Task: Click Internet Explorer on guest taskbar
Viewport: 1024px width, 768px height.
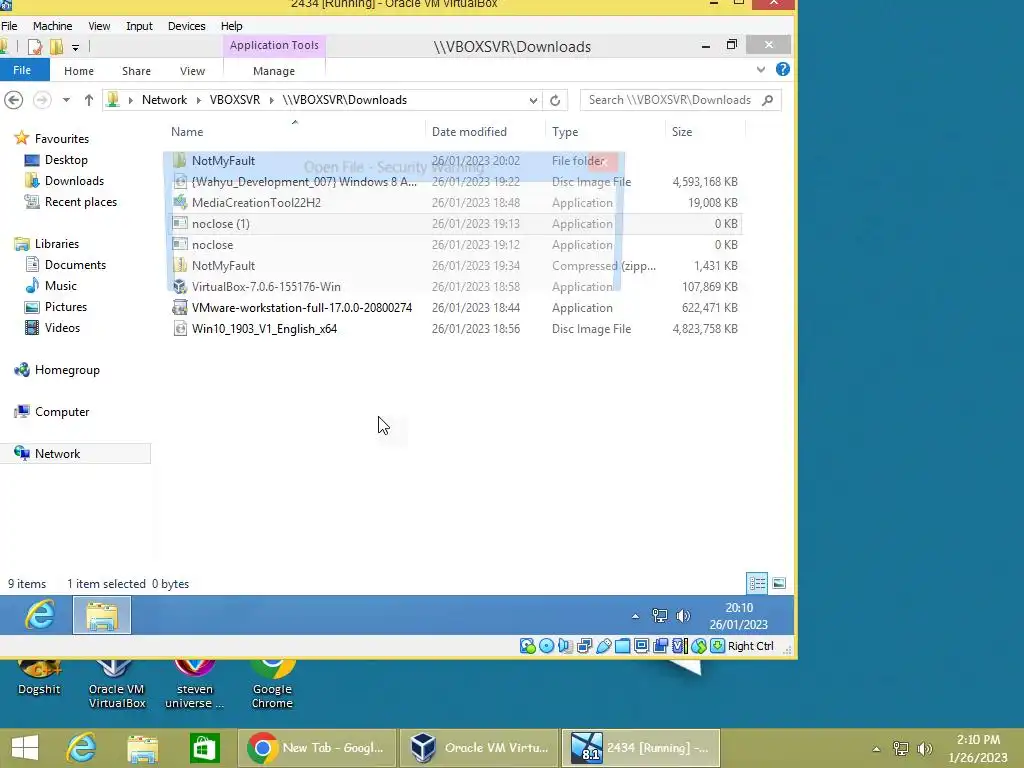Action: [39, 615]
